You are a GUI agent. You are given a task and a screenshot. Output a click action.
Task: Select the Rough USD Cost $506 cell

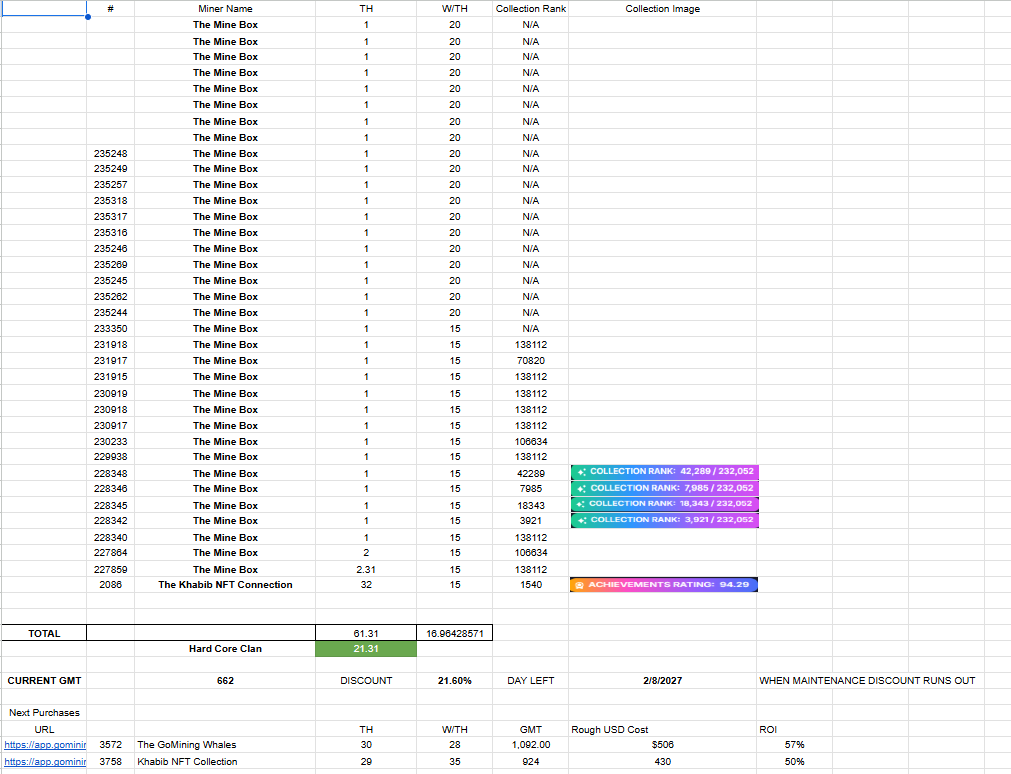[x=662, y=745]
